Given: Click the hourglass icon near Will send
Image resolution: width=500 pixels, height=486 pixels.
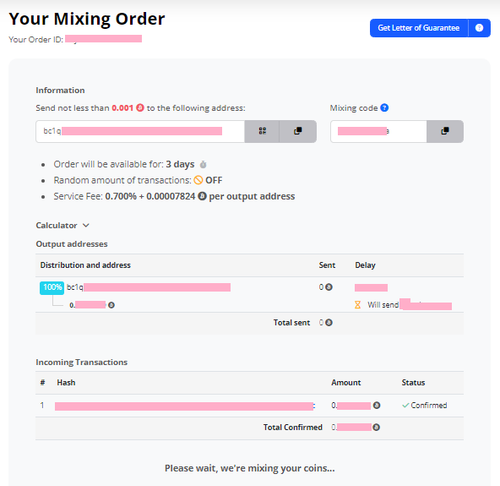Looking at the screenshot, I should (358, 305).
